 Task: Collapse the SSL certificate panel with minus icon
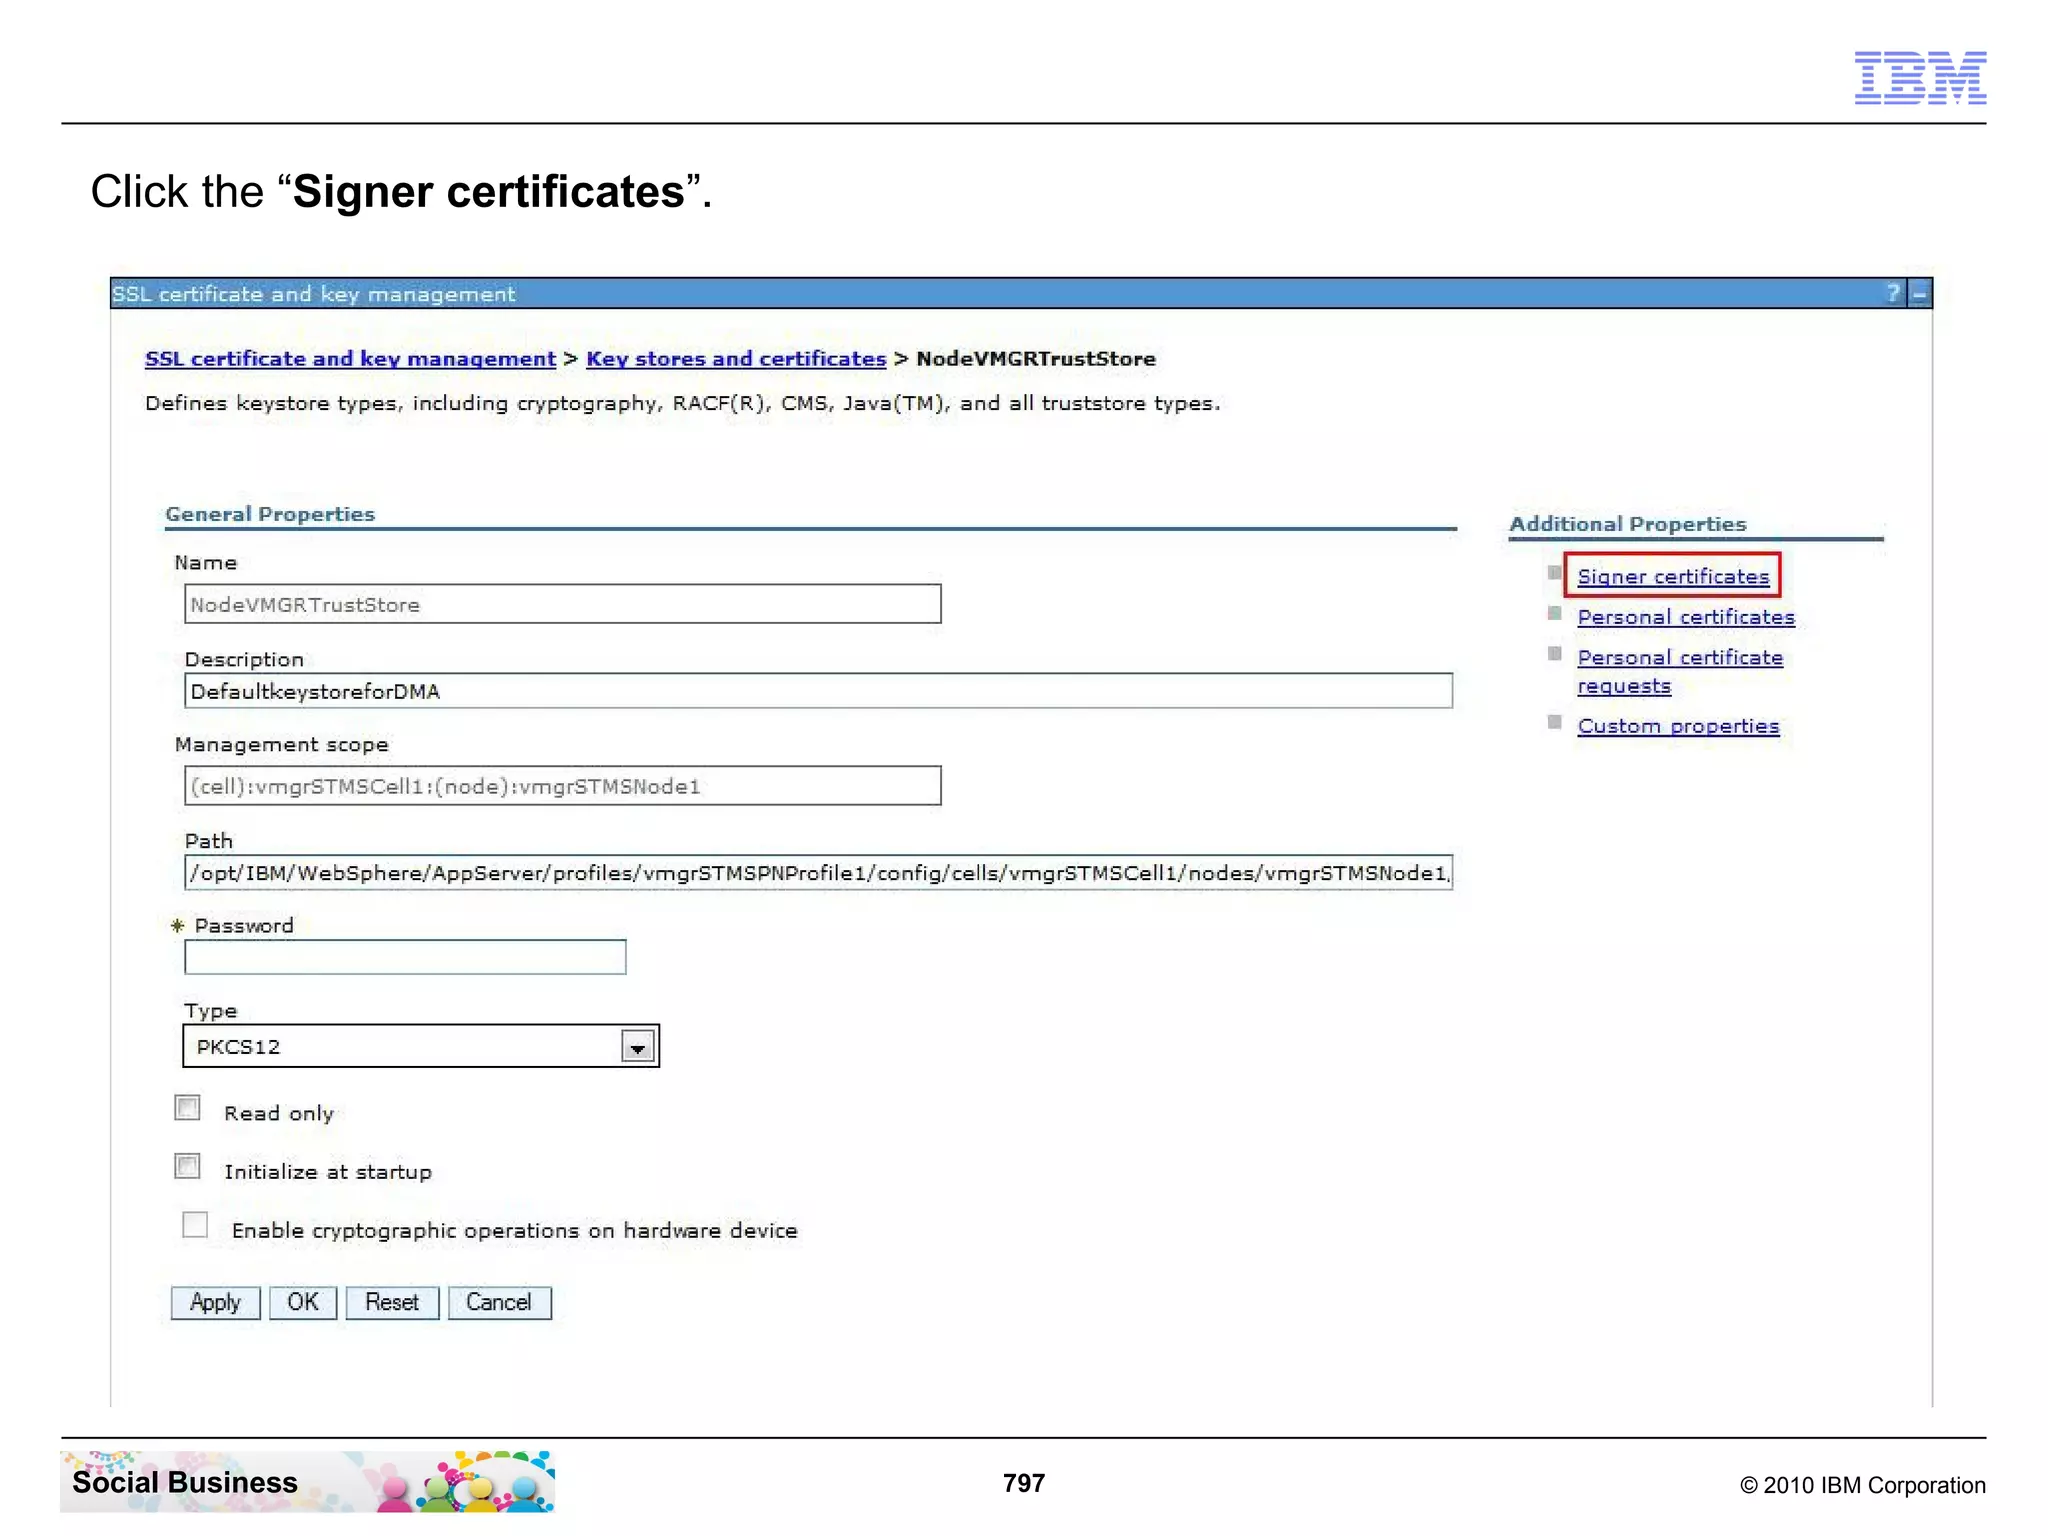pos(1919,294)
